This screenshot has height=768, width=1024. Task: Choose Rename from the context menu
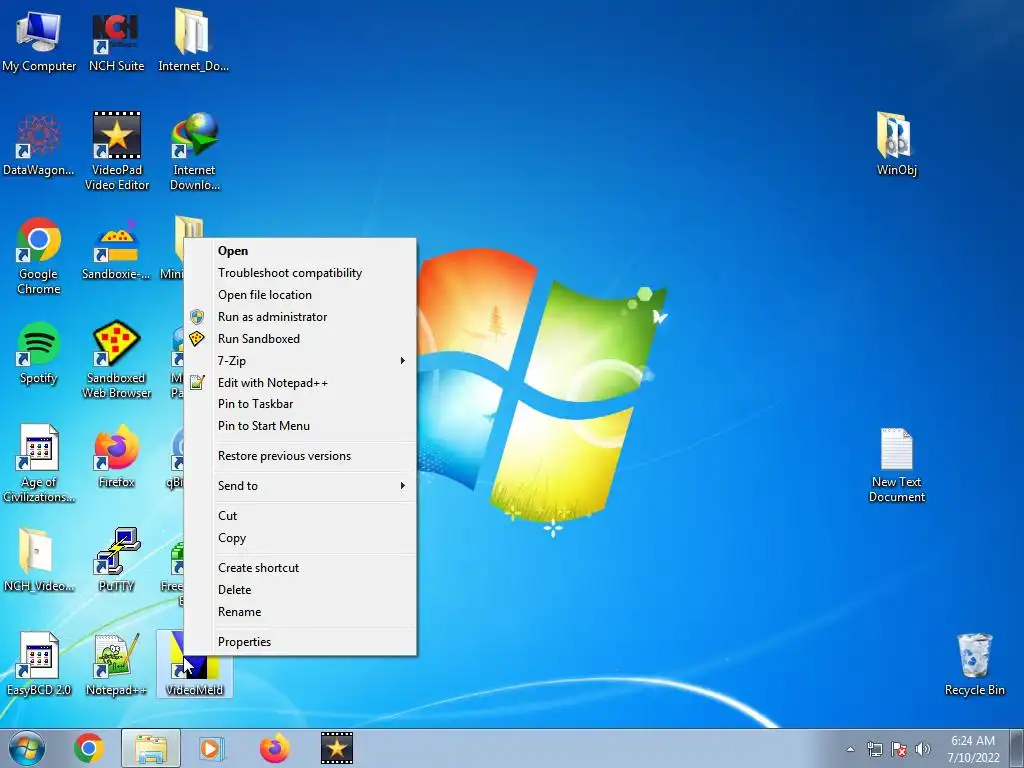[301, 612]
